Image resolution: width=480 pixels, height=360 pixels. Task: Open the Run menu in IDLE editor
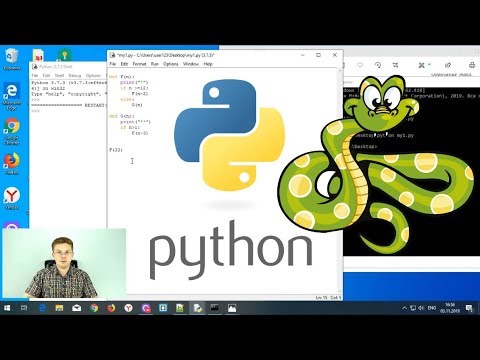click(155, 64)
